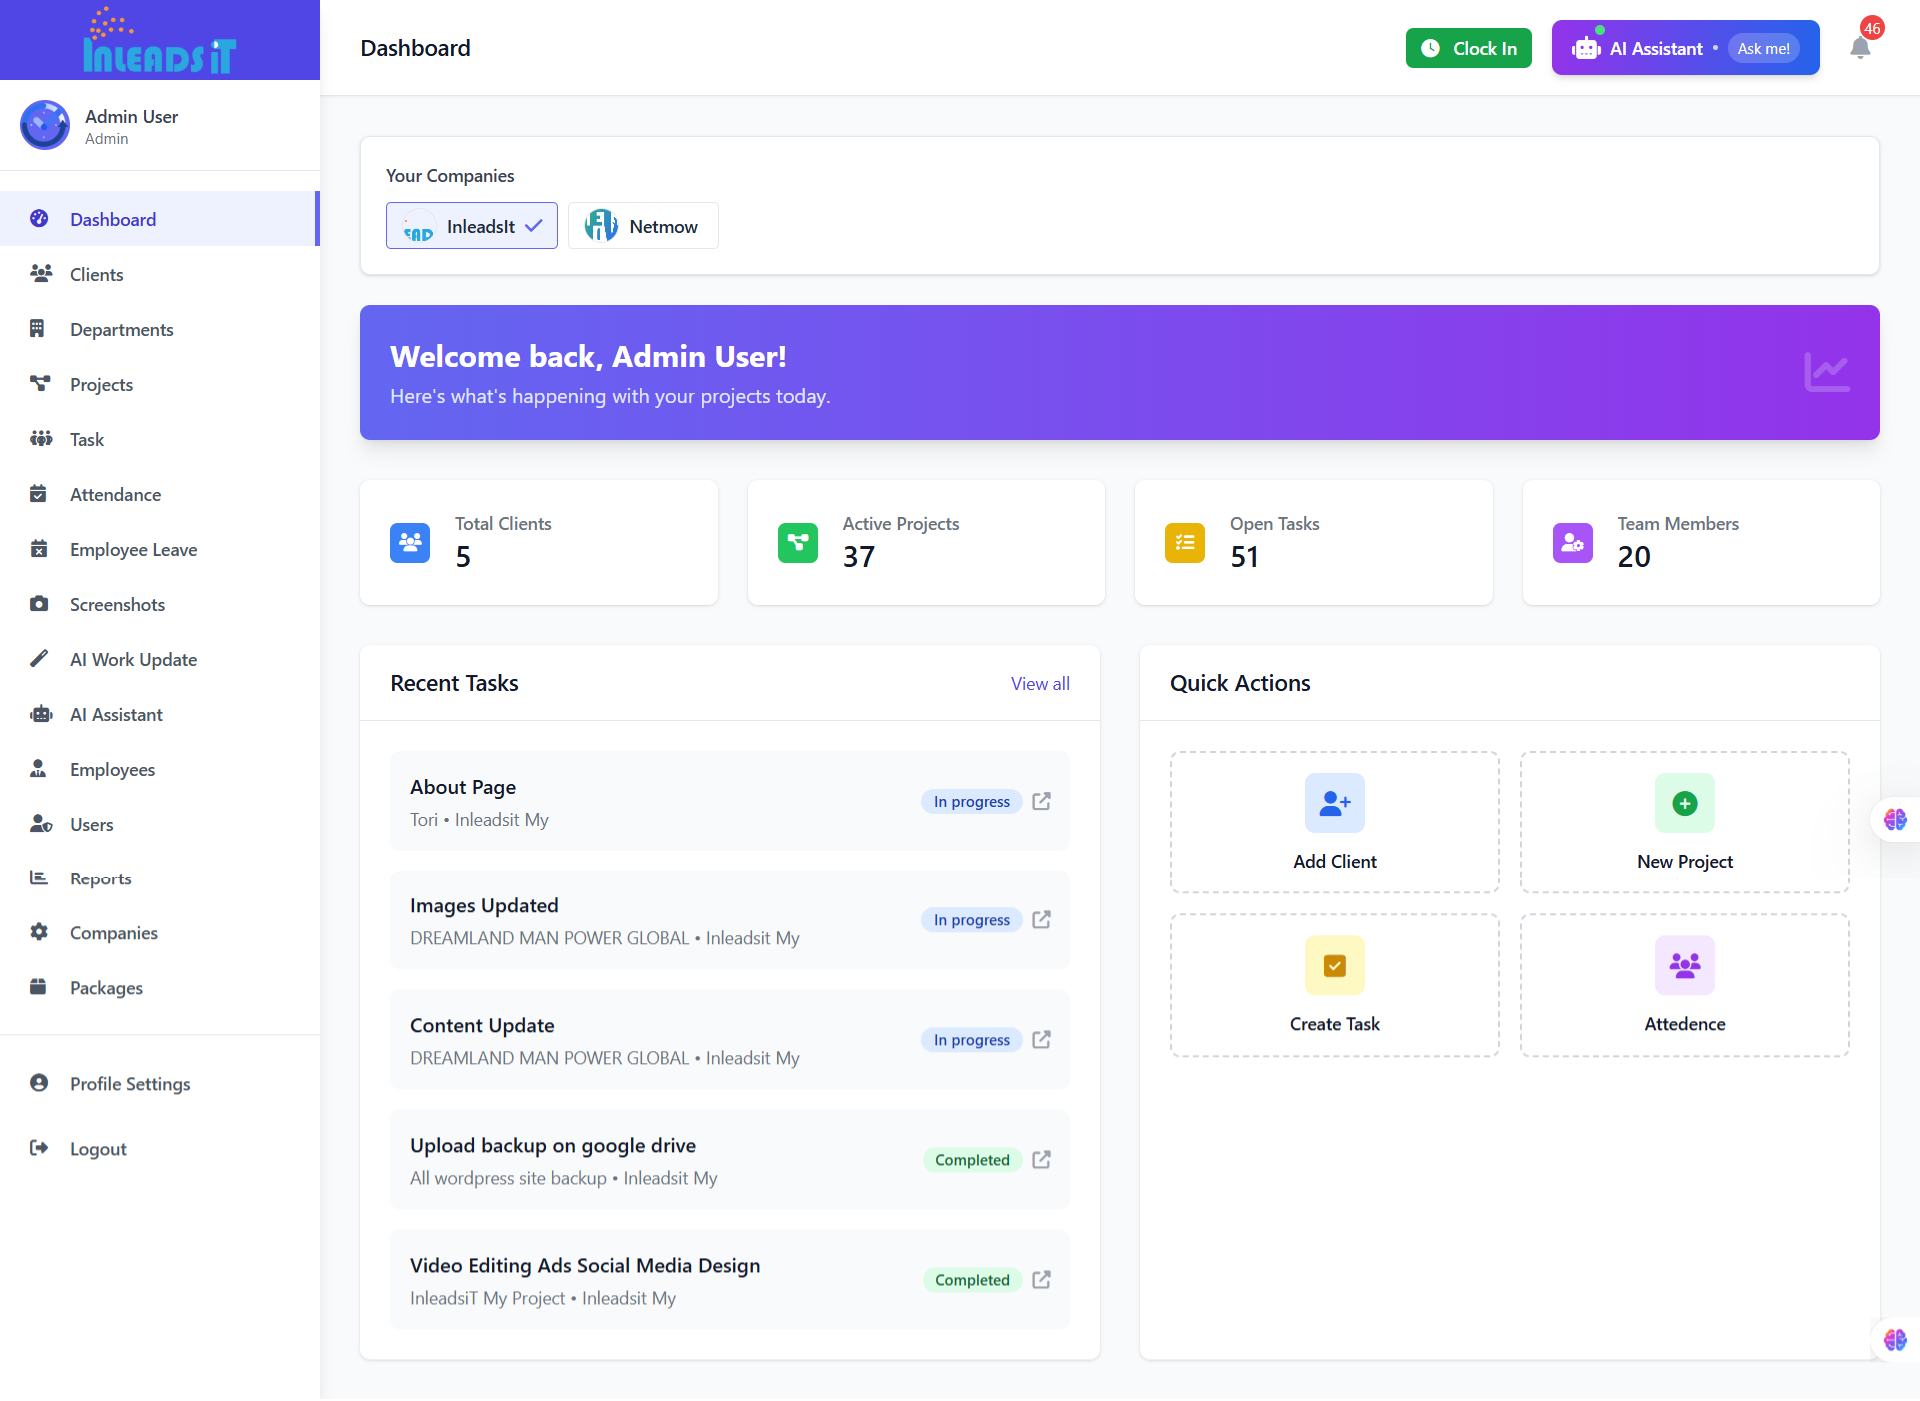1920x1401 pixels.
Task: Click the Admin User profile avatar
Action: pos(45,125)
